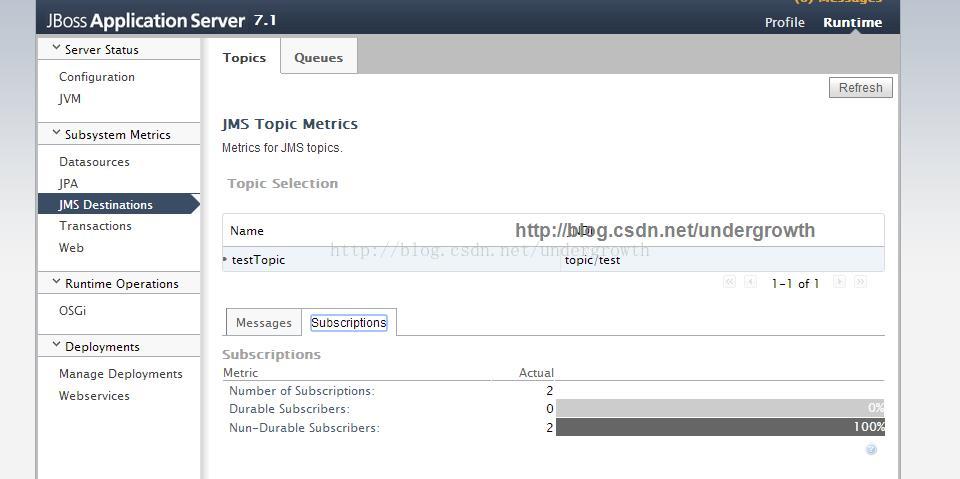
Task: Open the OSGi runtime operation
Action: (x=72, y=311)
